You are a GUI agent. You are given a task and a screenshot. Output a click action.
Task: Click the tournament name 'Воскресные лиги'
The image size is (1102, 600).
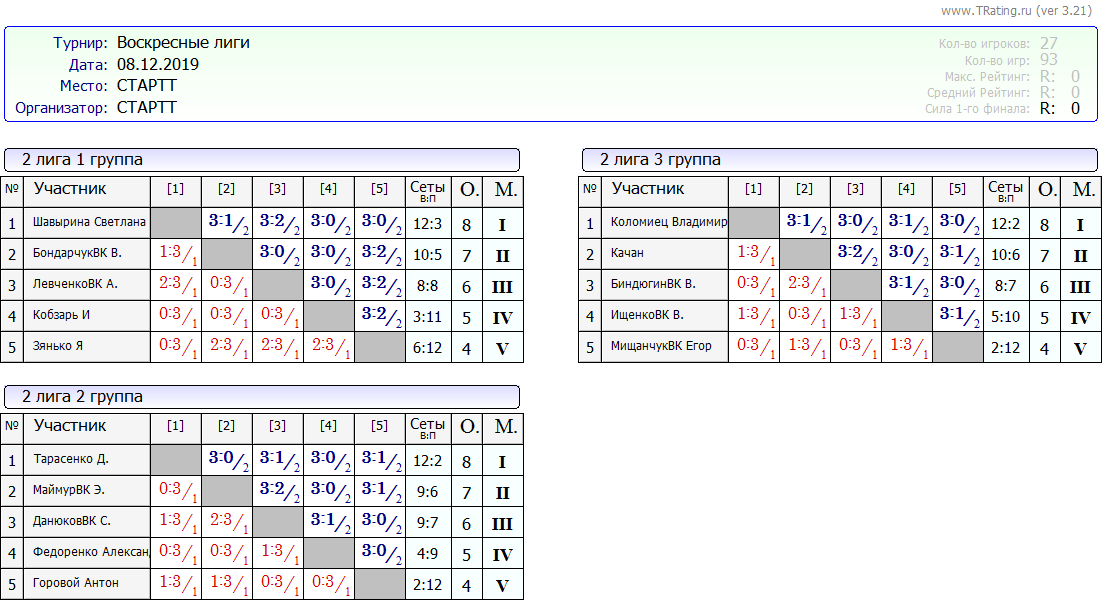(x=183, y=43)
